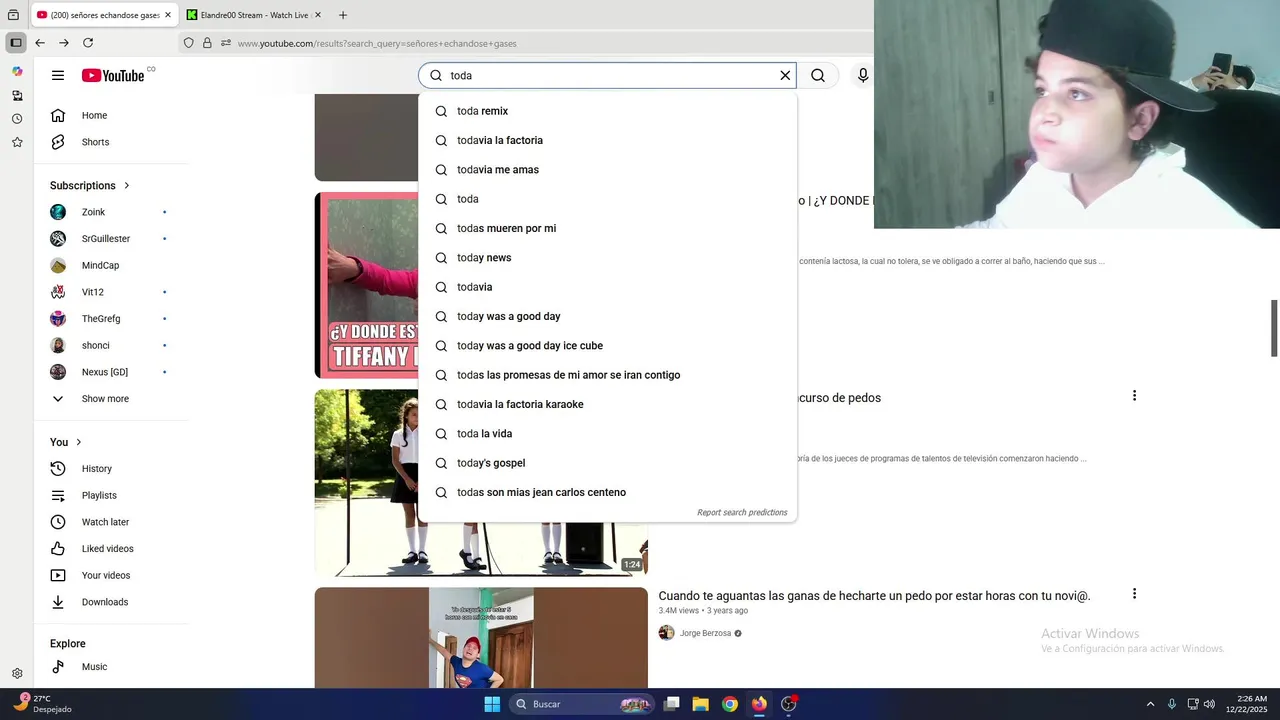Screen dimensions: 1280x720
Task: Go back with the browser back arrow
Action: (40, 43)
